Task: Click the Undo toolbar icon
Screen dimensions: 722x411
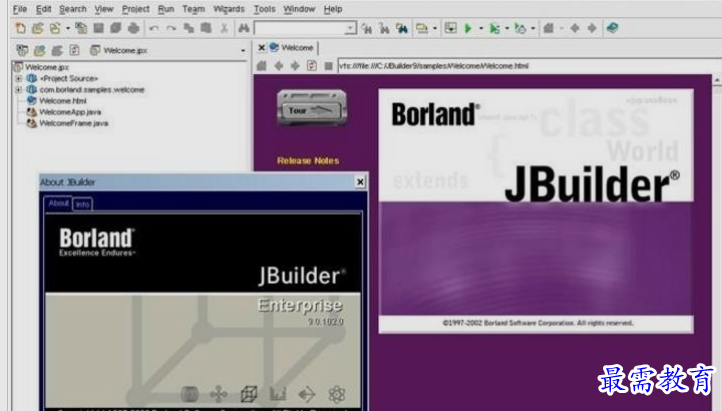Action: (x=154, y=29)
